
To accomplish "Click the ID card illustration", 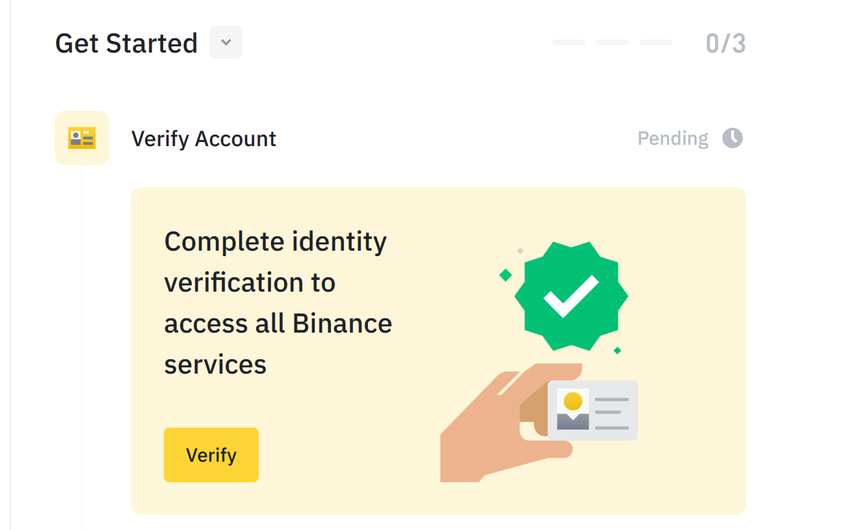I will (x=593, y=410).
